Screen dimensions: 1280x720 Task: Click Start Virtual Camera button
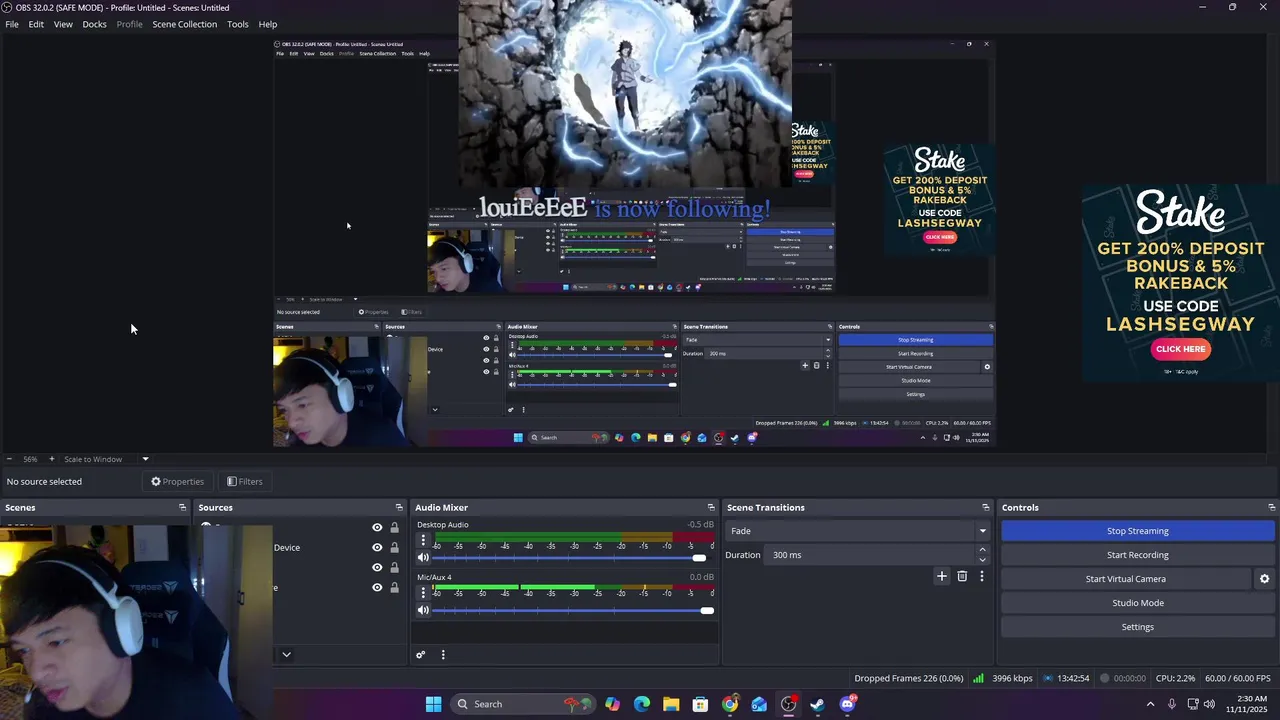coord(1126,579)
